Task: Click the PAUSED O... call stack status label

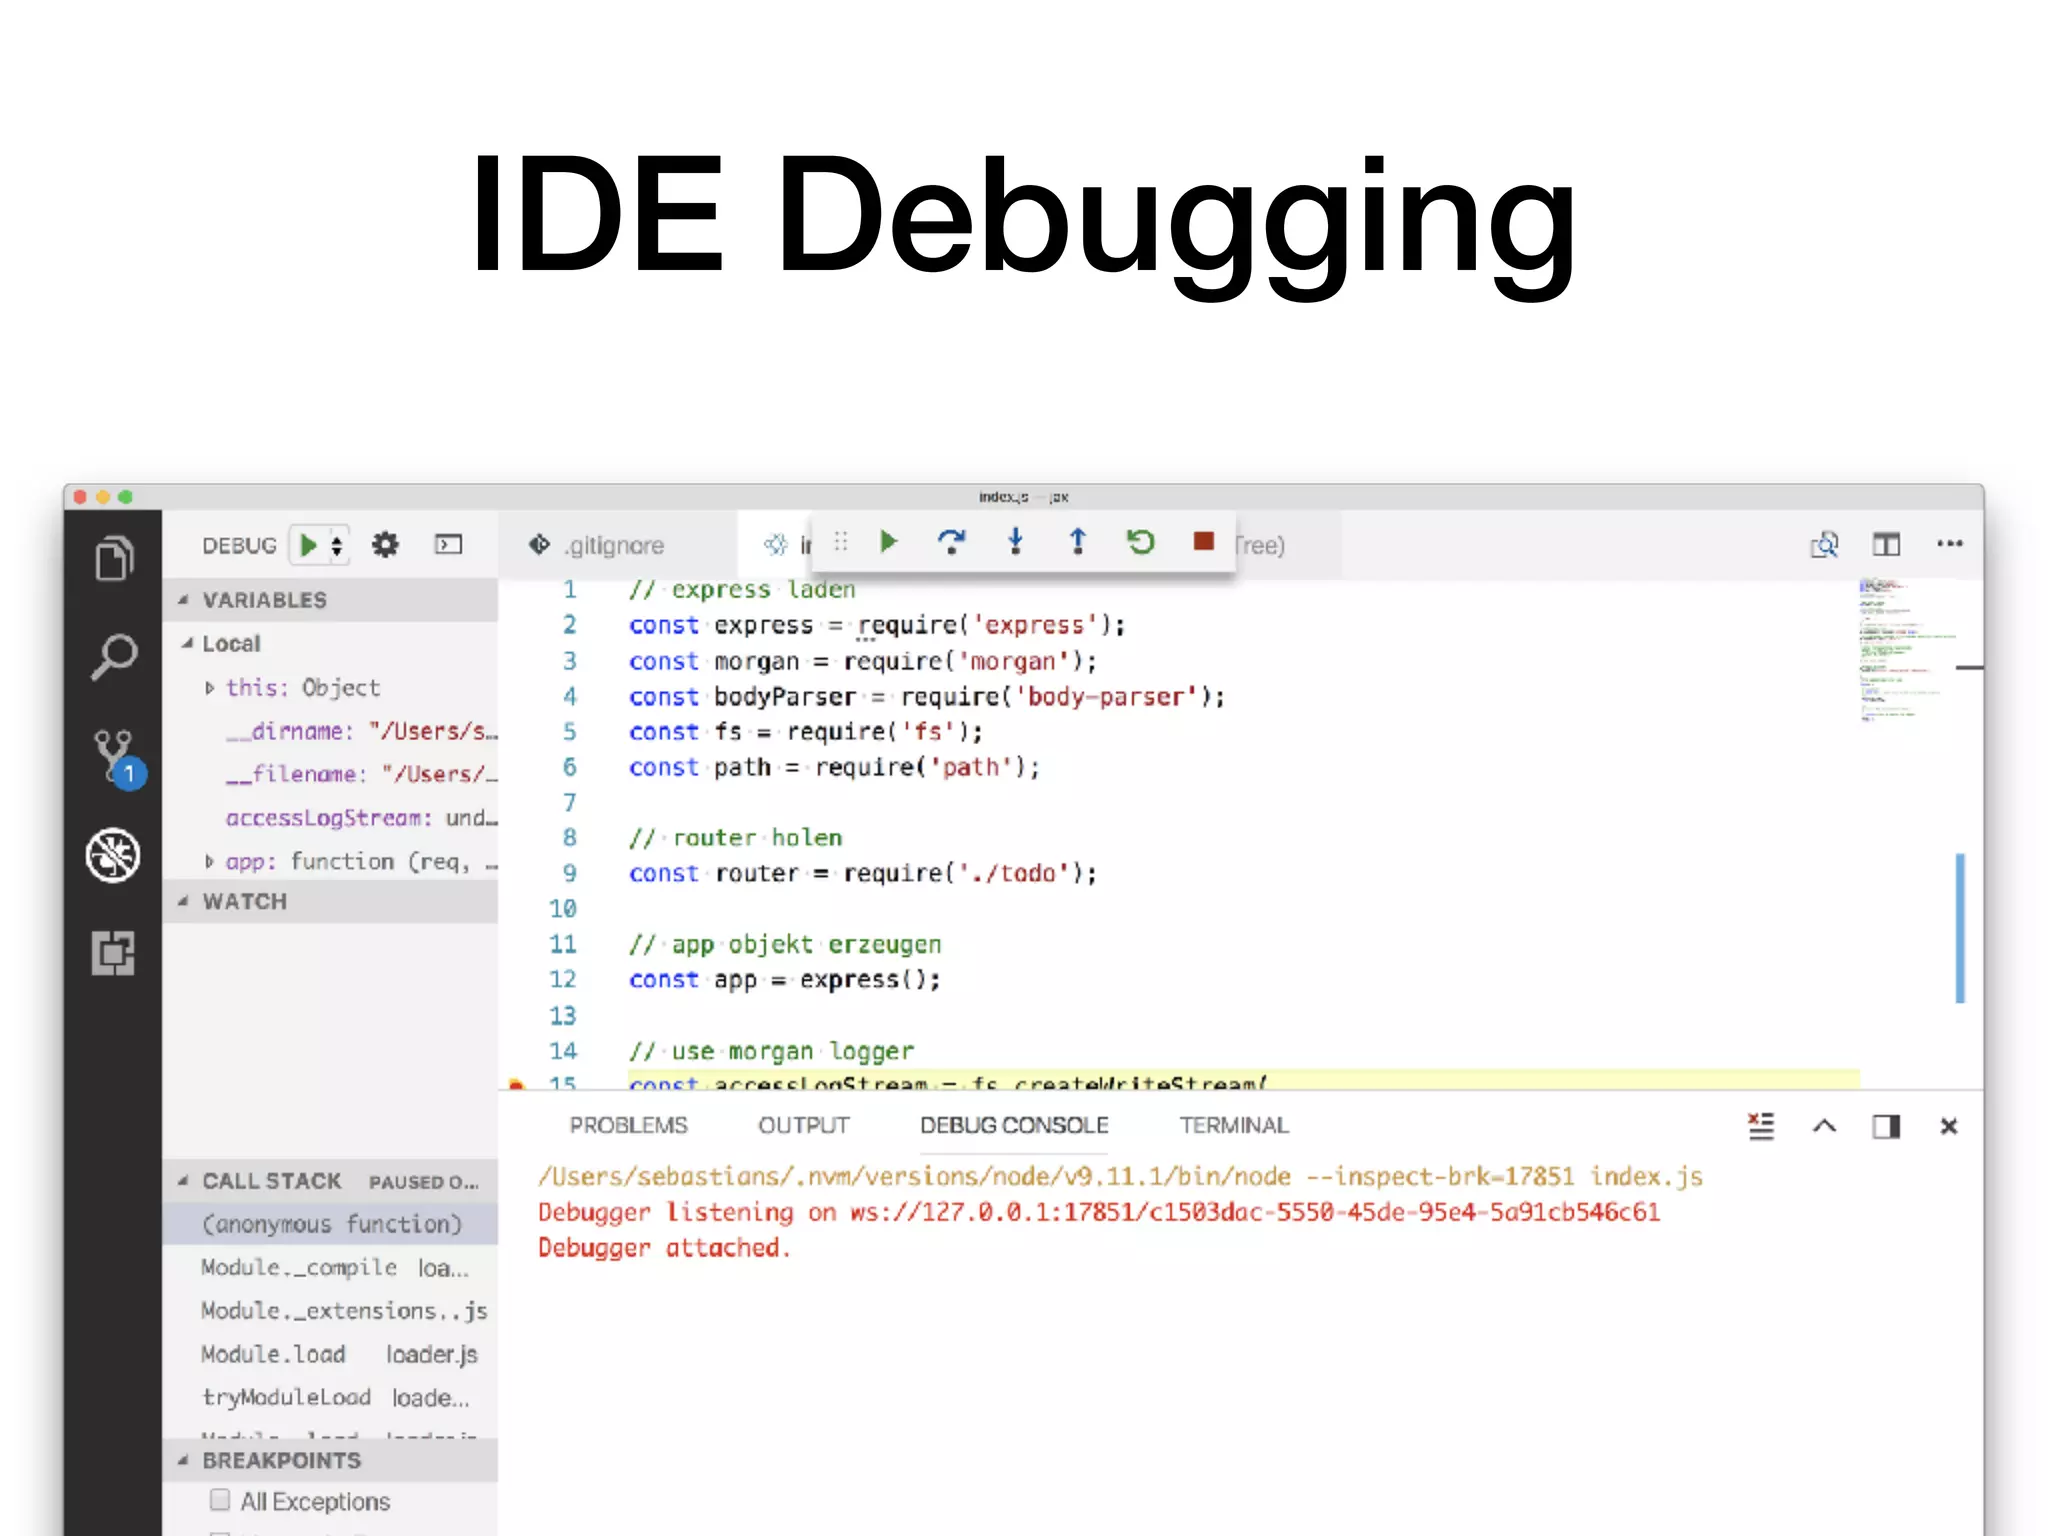Action: point(423,1182)
